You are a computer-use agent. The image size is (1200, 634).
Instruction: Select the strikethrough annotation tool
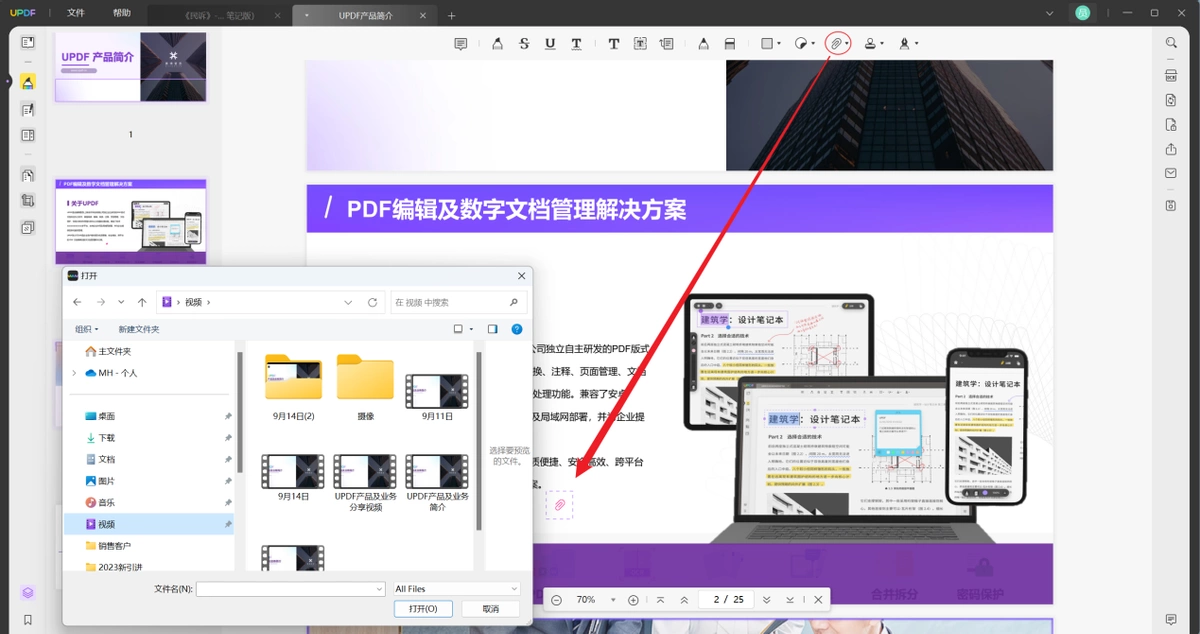(524, 44)
